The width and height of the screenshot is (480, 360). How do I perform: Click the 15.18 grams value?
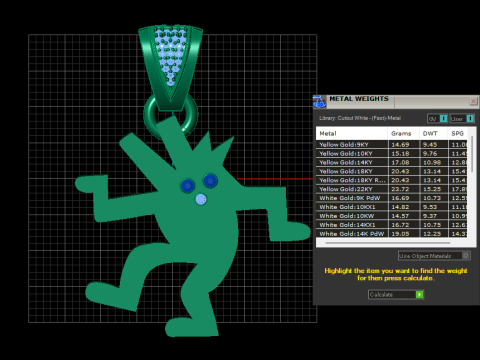point(400,154)
